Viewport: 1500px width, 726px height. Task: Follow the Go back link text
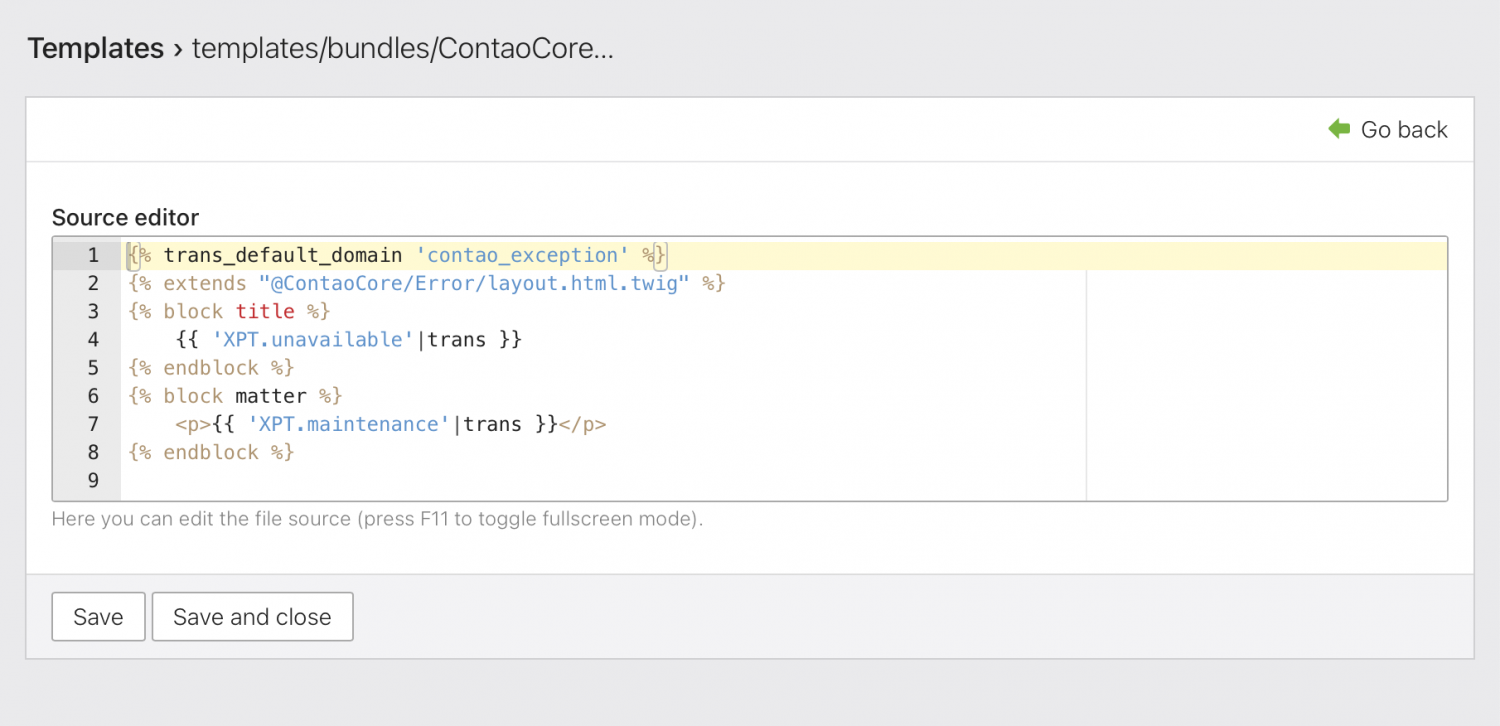click(x=1404, y=130)
